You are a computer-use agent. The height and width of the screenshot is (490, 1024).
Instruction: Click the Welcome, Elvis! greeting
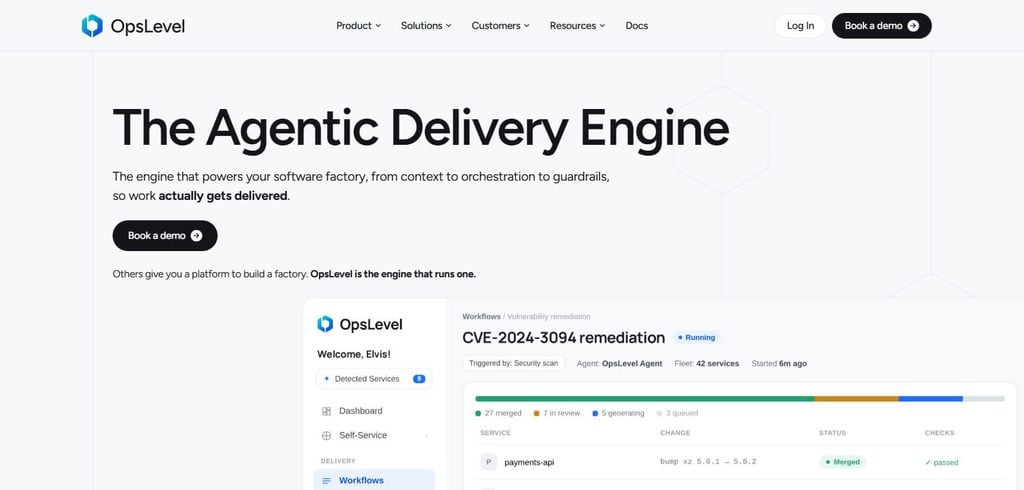(x=354, y=354)
